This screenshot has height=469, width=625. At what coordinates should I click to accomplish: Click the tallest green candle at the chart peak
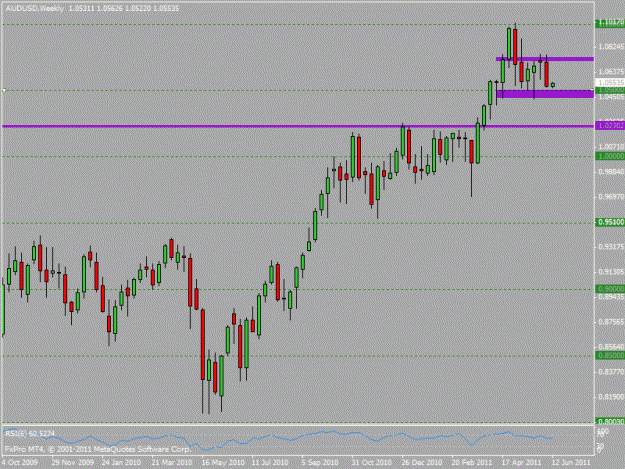[509, 44]
